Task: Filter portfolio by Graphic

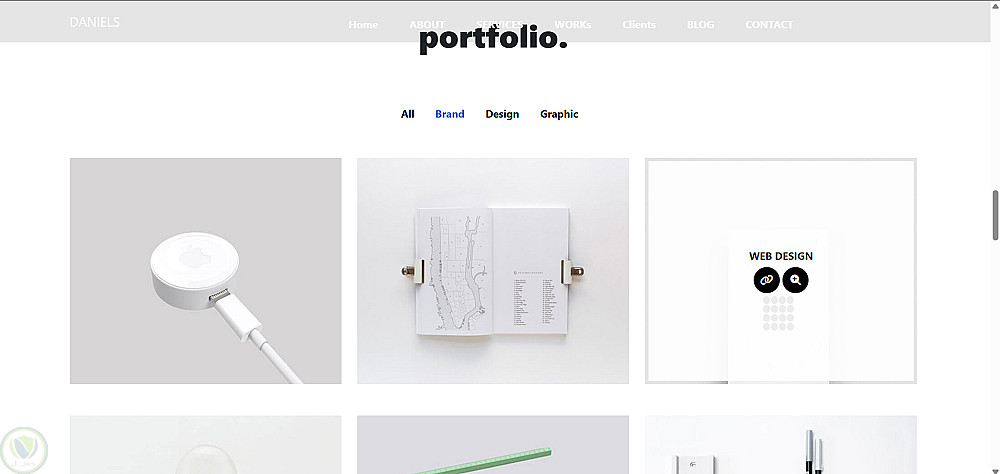Action: pos(559,114)
